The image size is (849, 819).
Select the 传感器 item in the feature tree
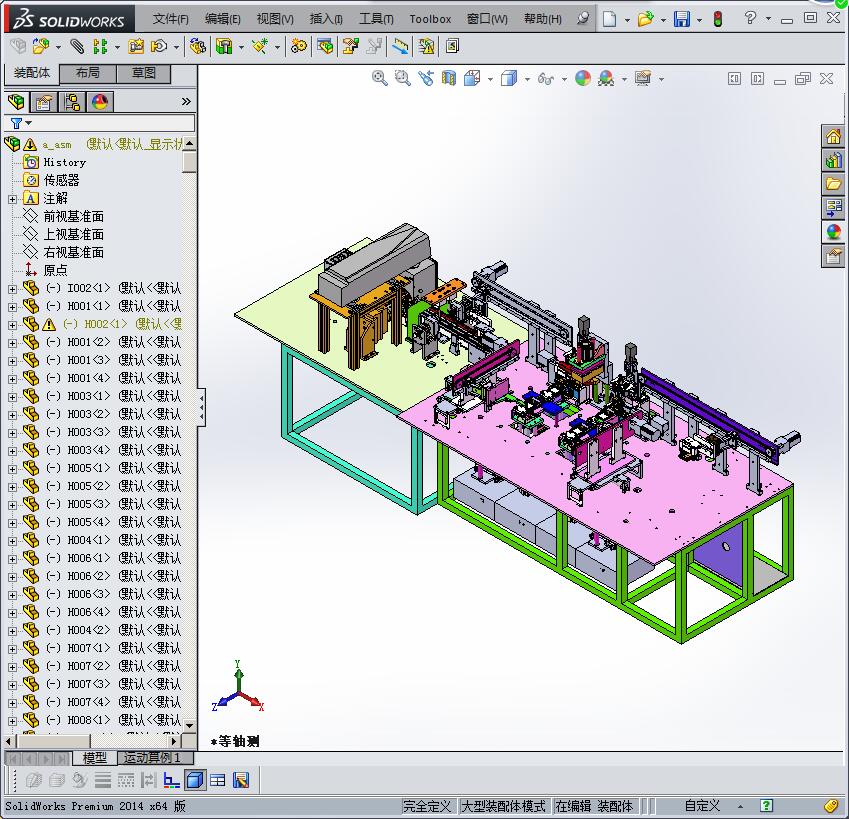pos(61,180)
